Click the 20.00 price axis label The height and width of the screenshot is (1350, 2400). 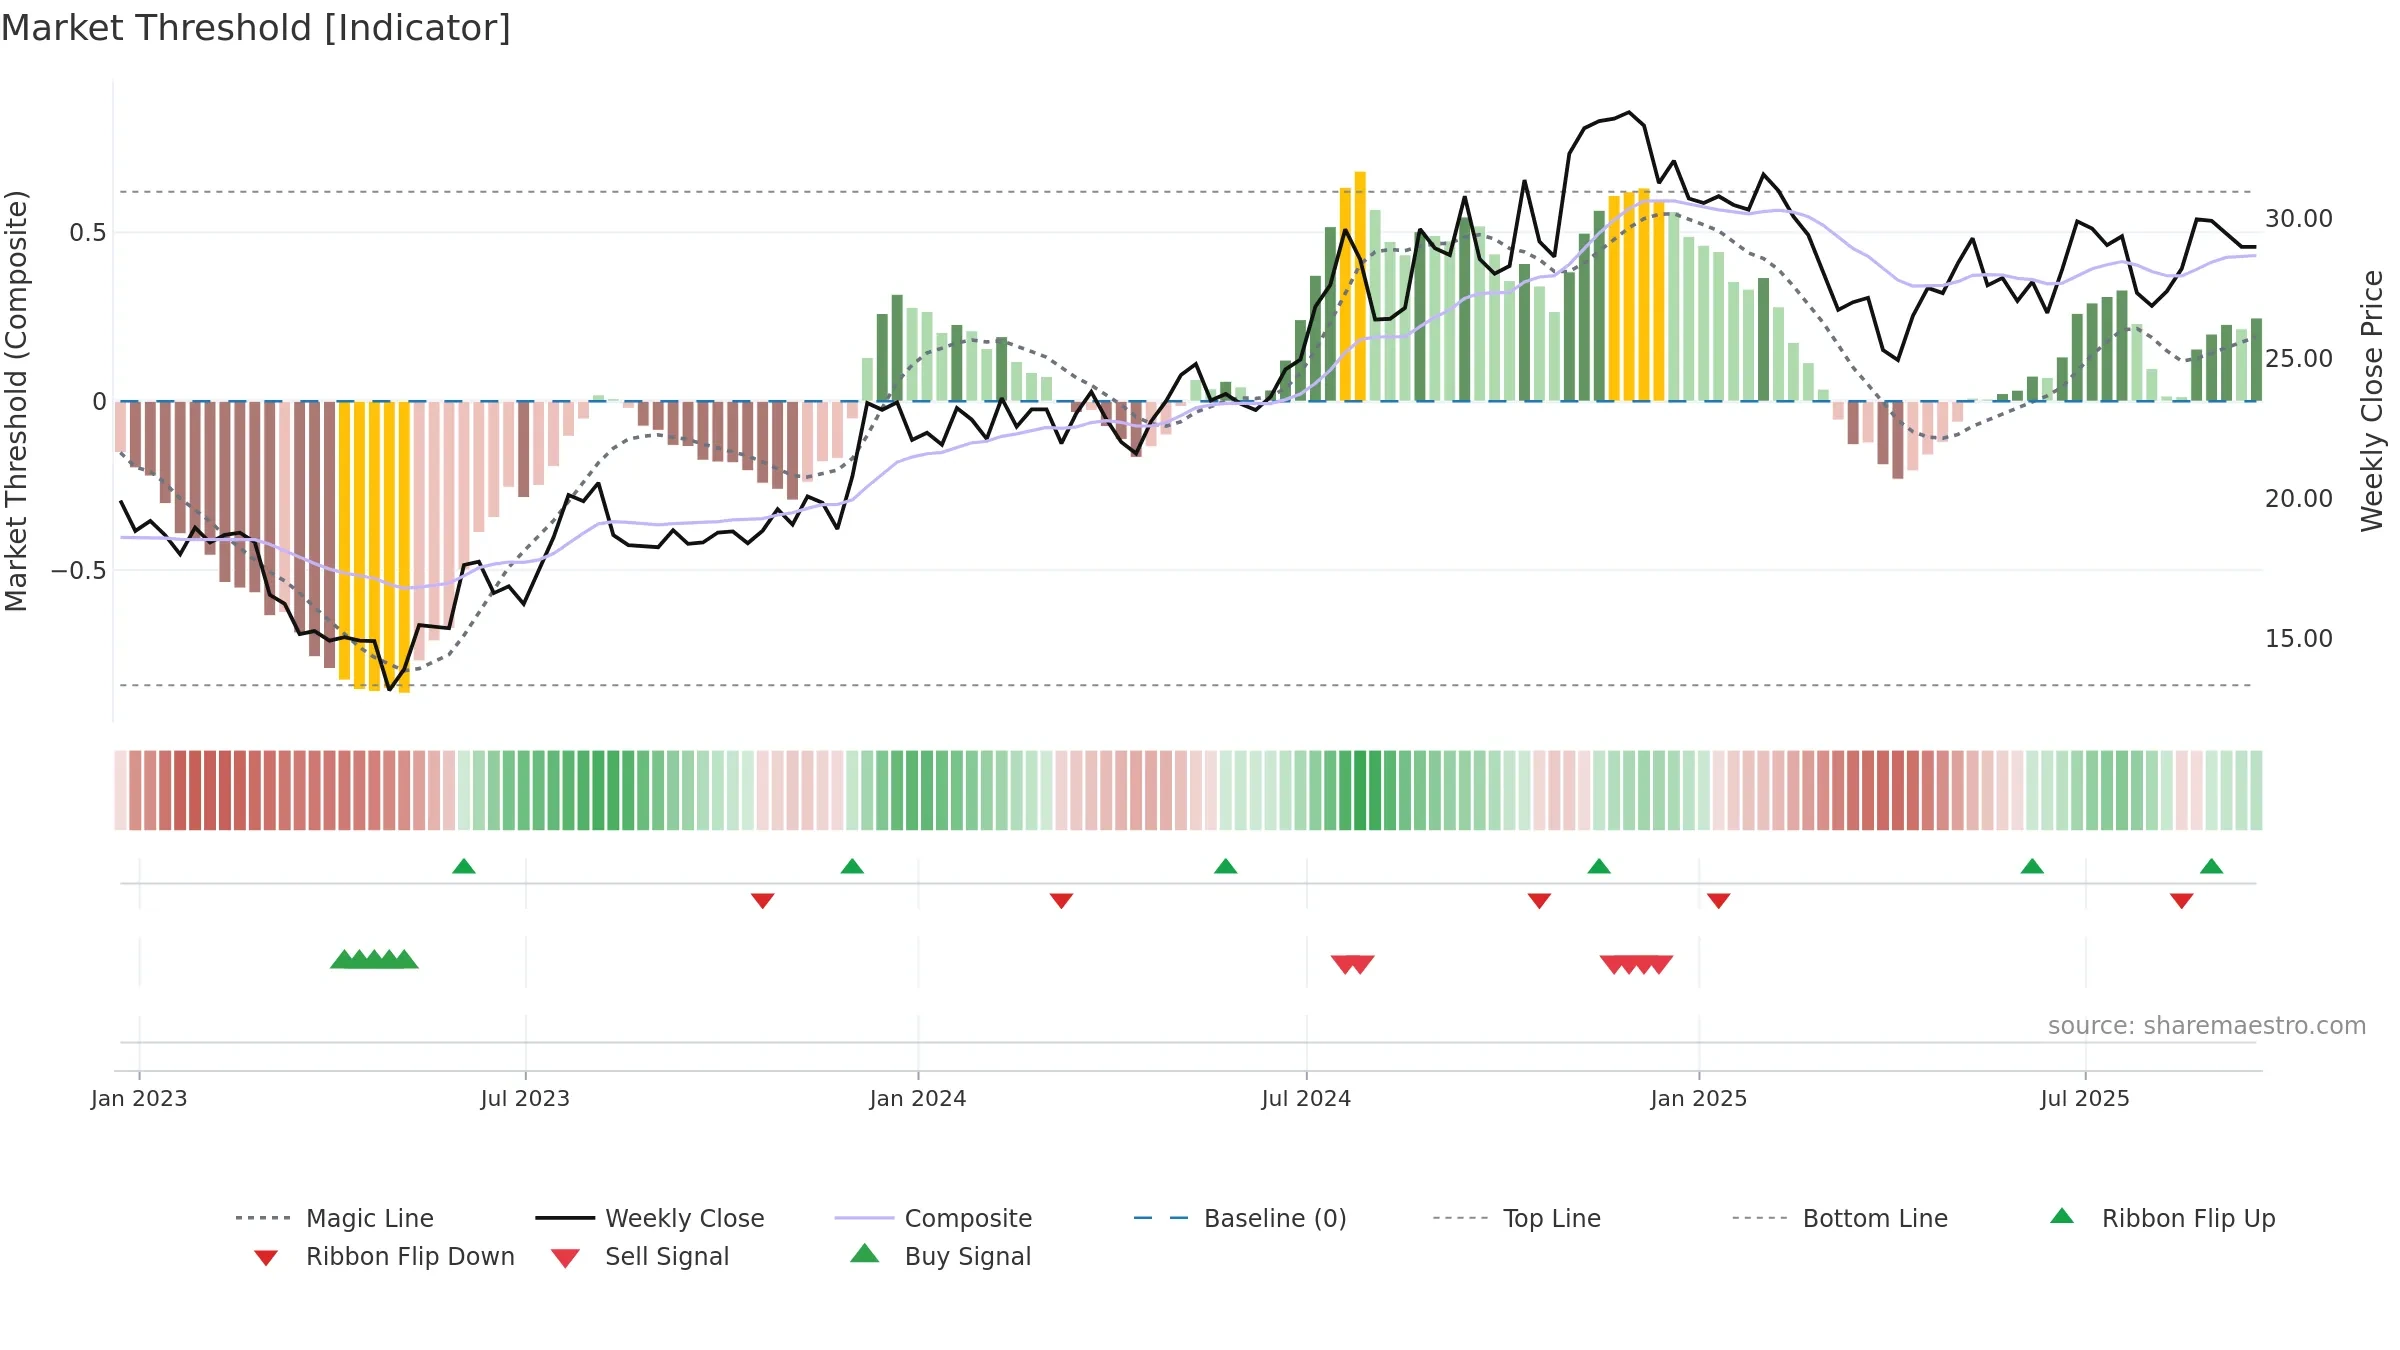click(2299, 499)
